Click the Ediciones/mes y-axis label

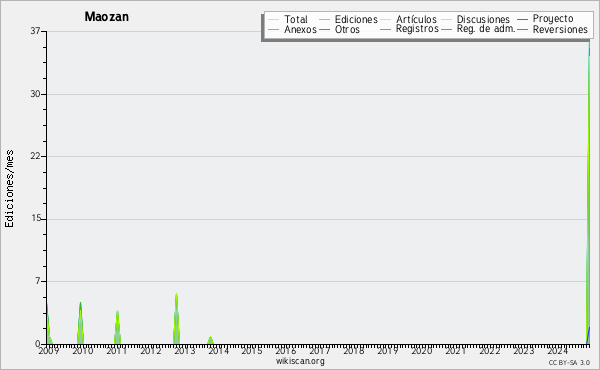pos(9,189)
